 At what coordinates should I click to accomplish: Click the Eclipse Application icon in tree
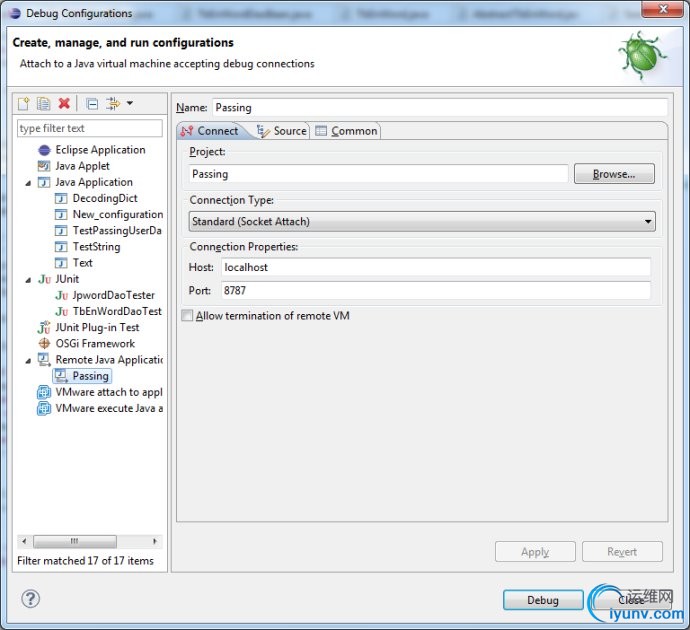pyautogui.click(x=44, y=150)
